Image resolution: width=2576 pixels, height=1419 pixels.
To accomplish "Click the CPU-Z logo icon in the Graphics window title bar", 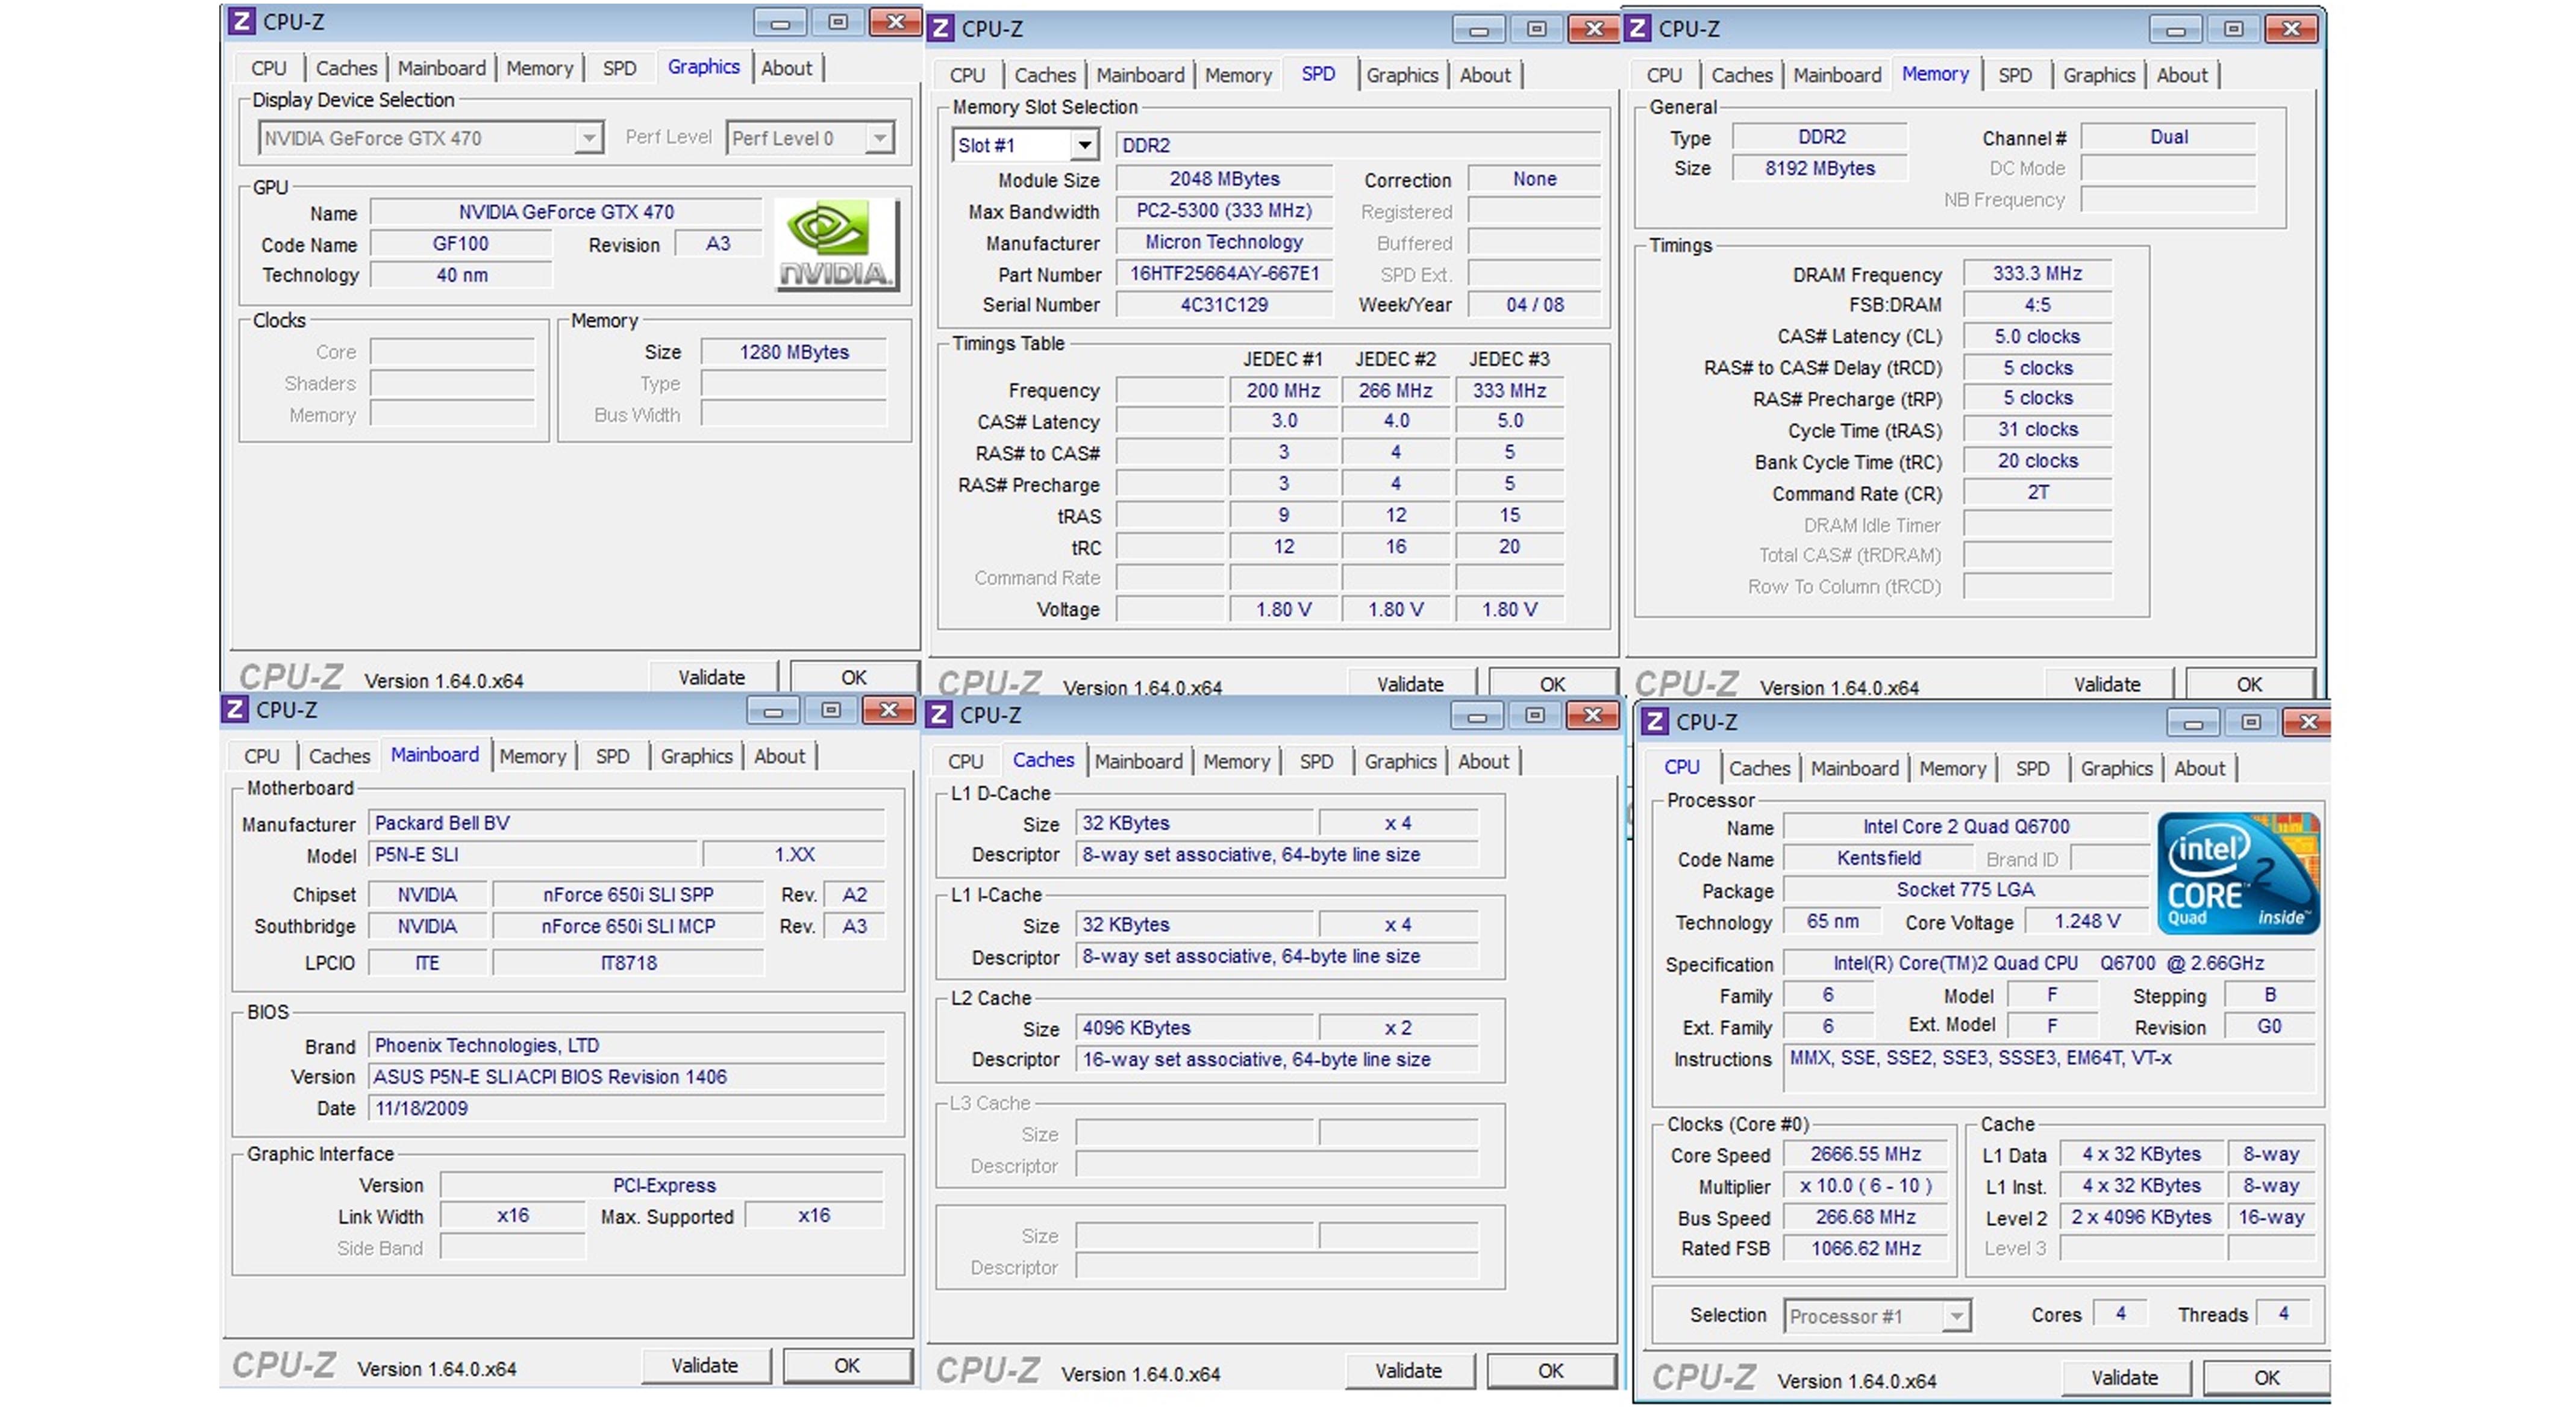I will tap(241, 21).
